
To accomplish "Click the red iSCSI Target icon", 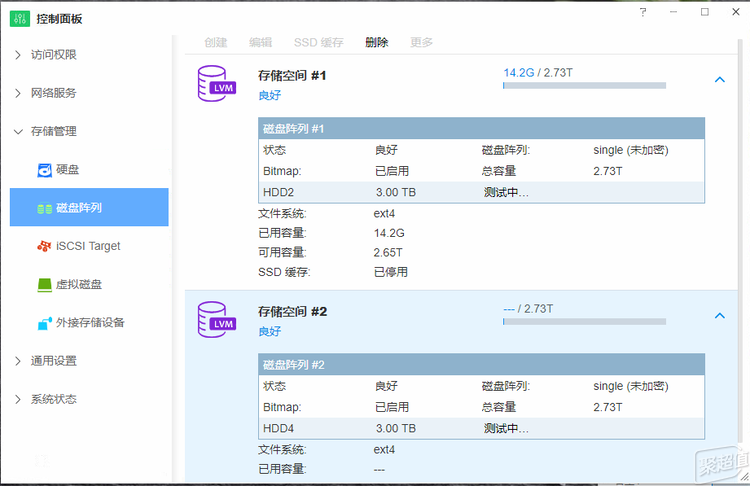I will tap(44, 246).
